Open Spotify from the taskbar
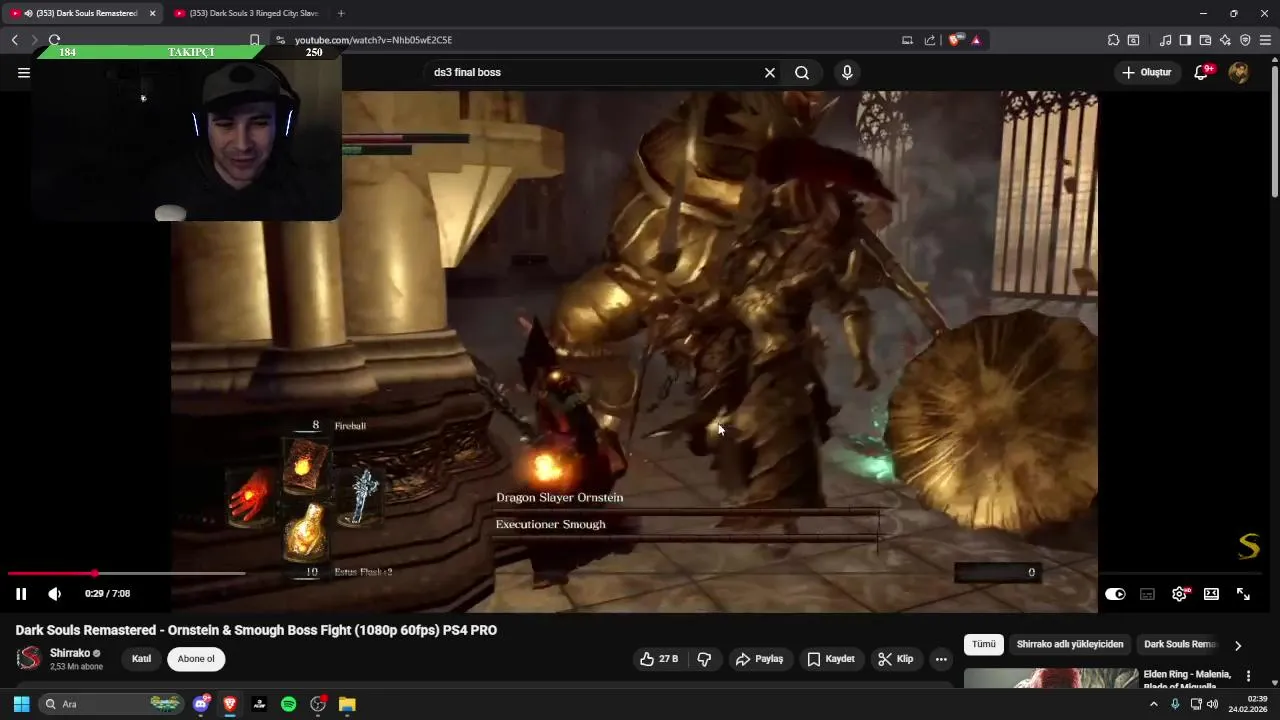This screenshot has height=720, width=1280. [288, 704]
